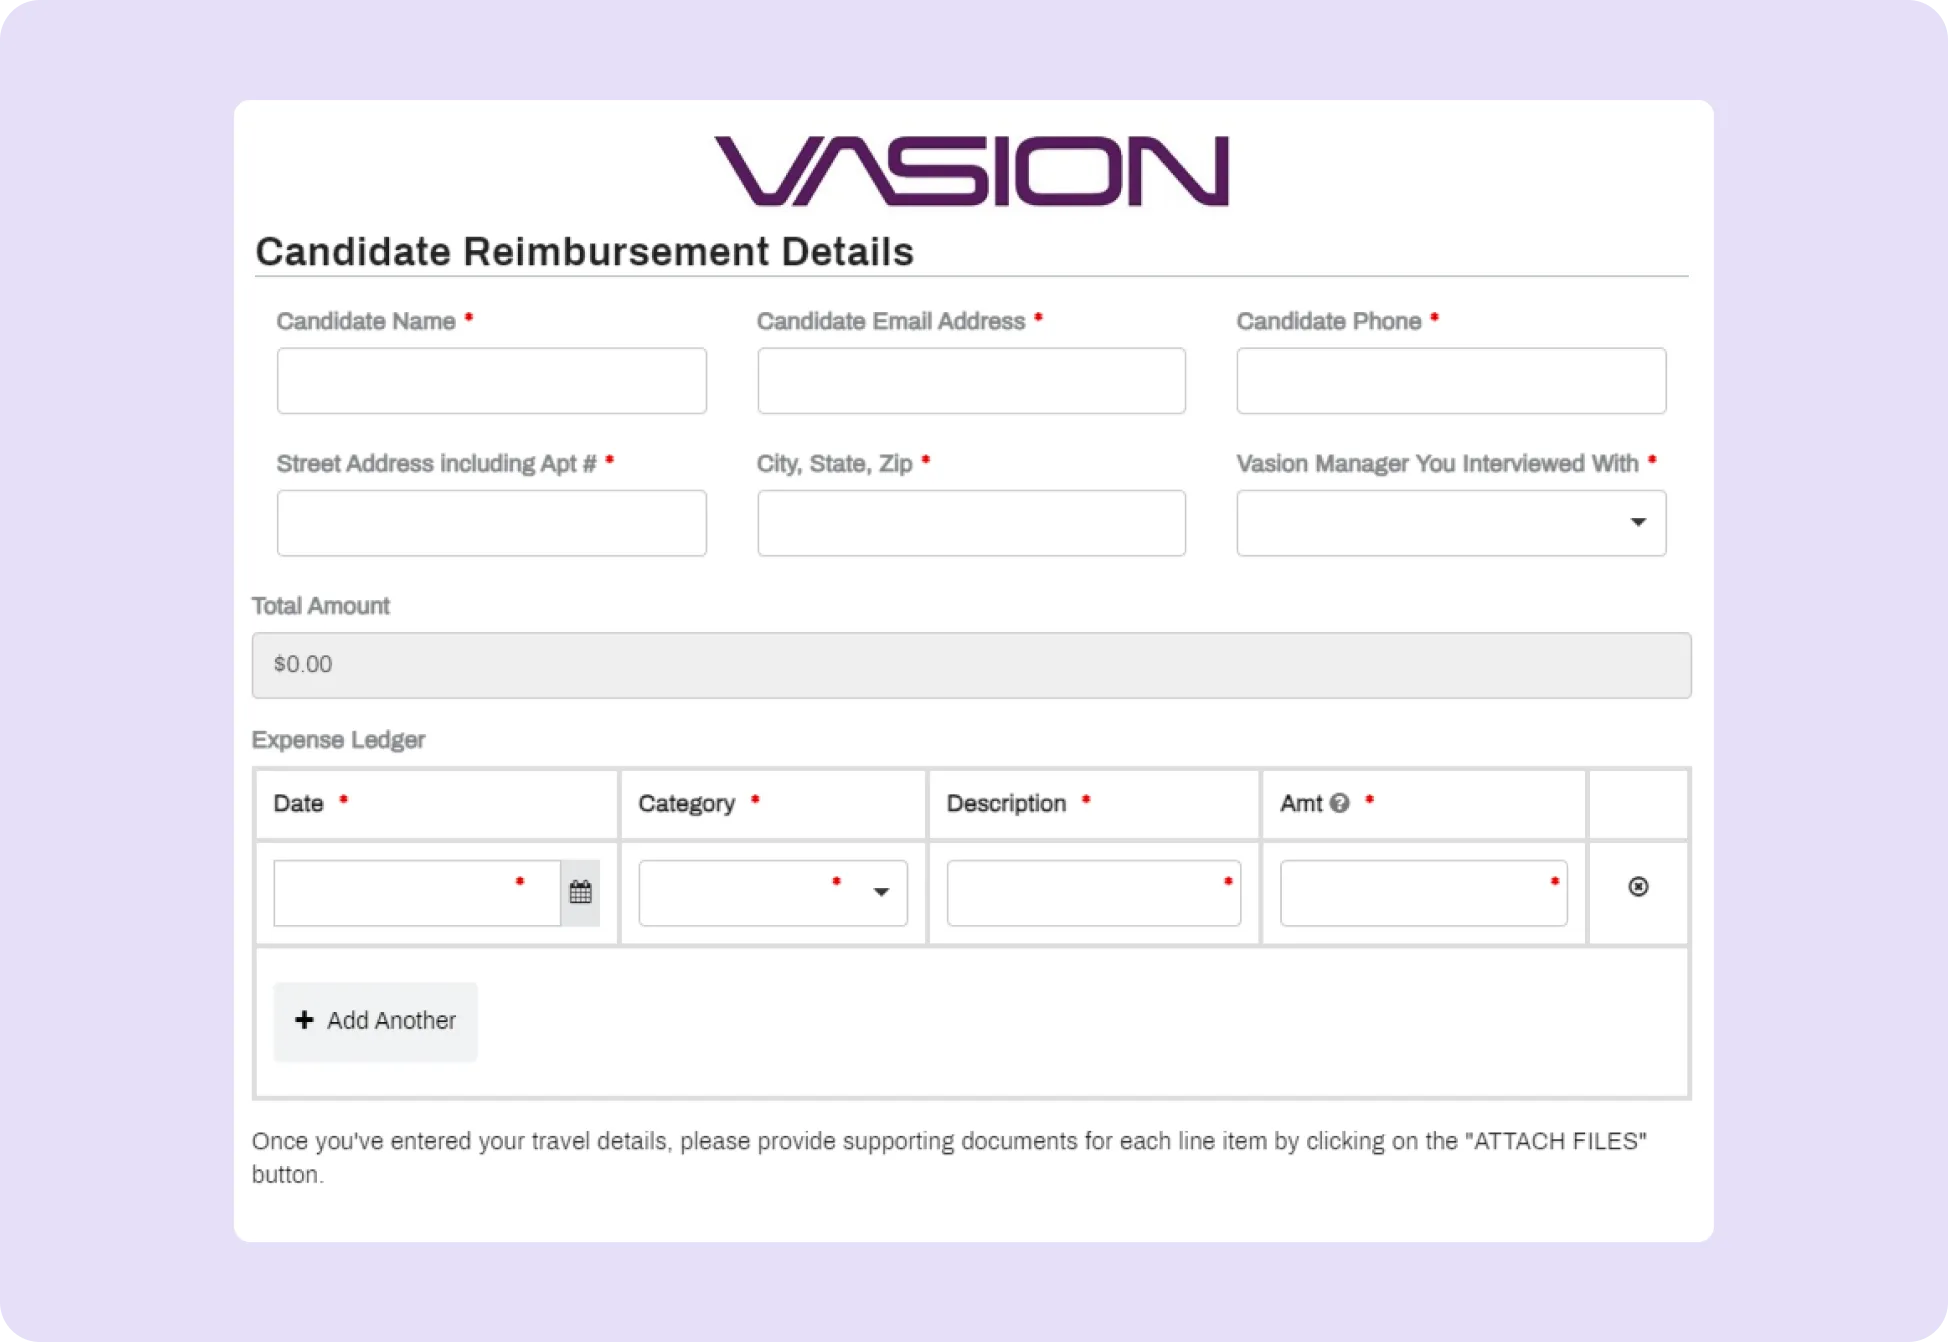Focus the expense Description input
The image size is (1948, 1342).
(1093, 893)
